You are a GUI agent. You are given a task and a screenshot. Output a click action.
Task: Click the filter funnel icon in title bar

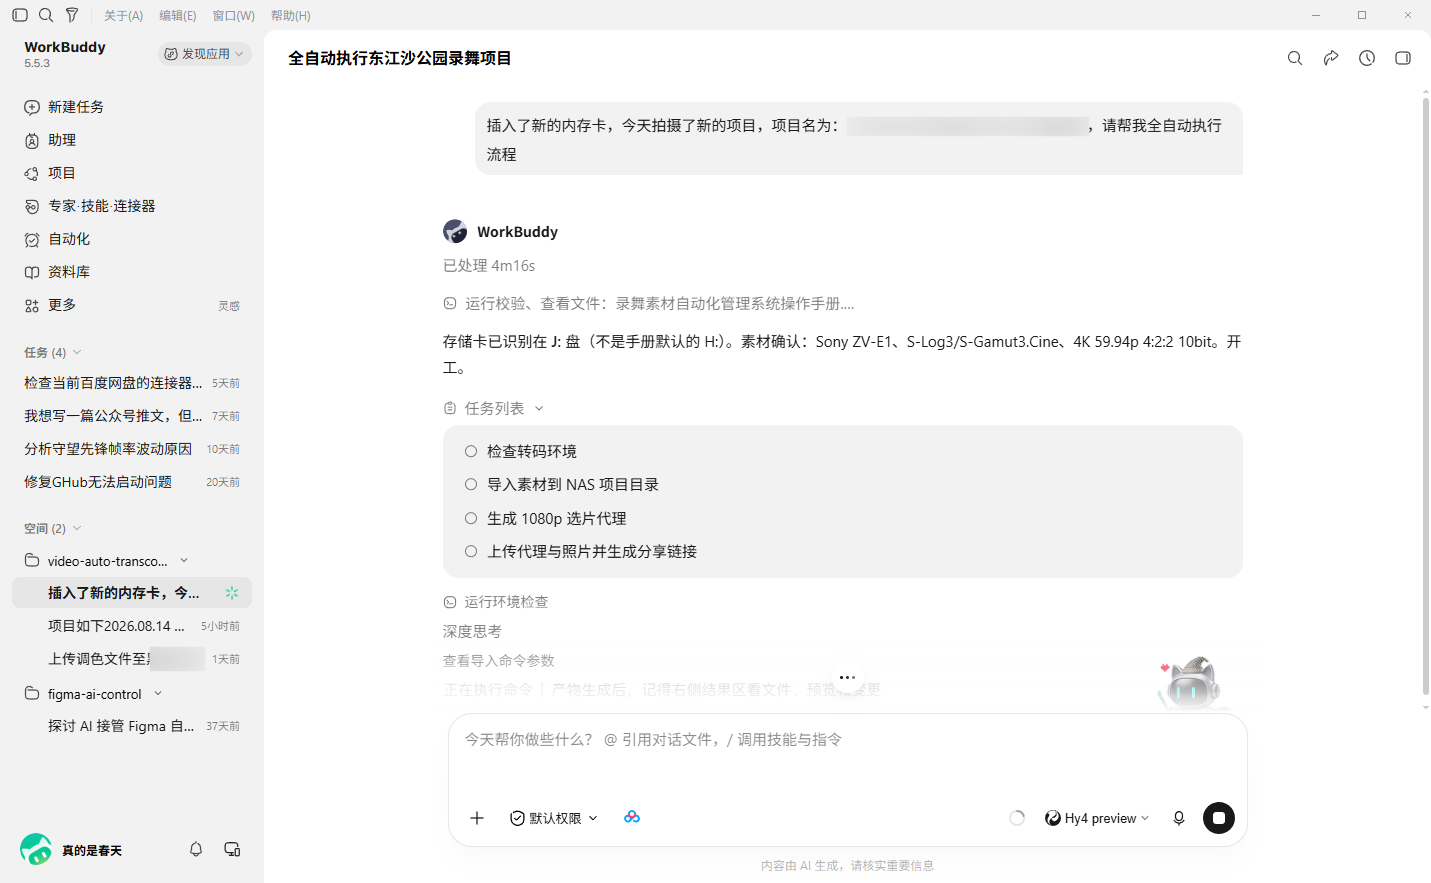[x=72, y=15]
